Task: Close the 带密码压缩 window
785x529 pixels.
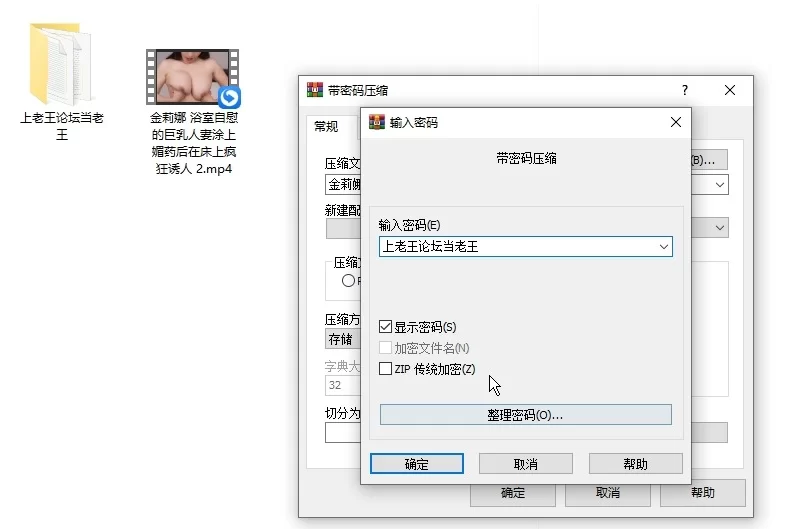Action: click(729, 90)
